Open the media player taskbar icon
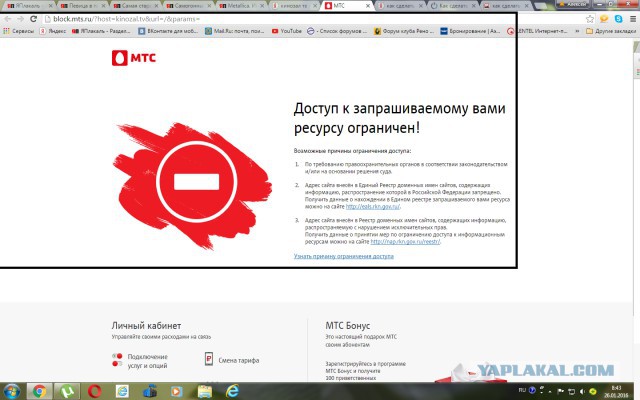The height and width of the screenshot is (400, 640). click(x=176, y=391)
